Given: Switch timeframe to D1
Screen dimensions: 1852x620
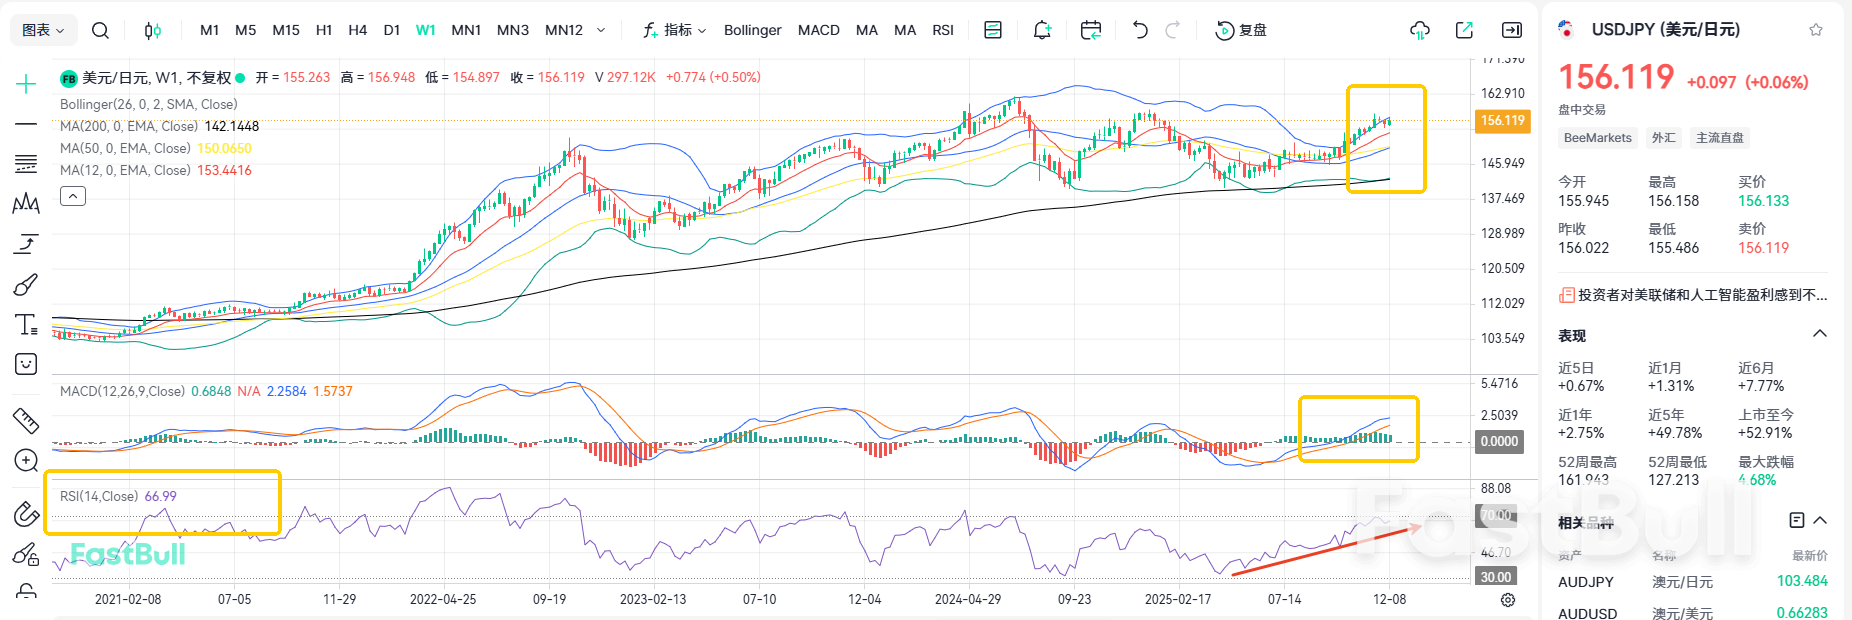Looking at the screenshot, I should tap(392, 30).
